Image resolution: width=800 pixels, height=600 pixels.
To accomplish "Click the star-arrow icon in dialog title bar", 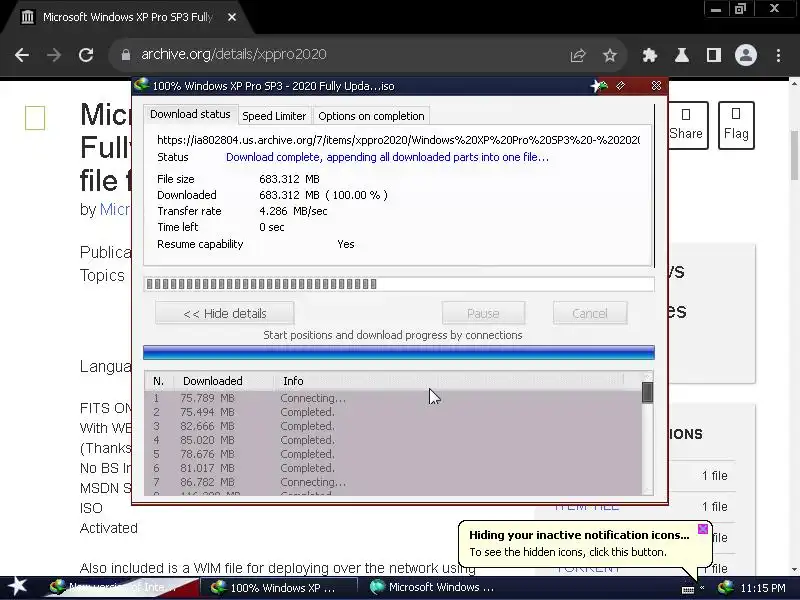I will 599,86.
